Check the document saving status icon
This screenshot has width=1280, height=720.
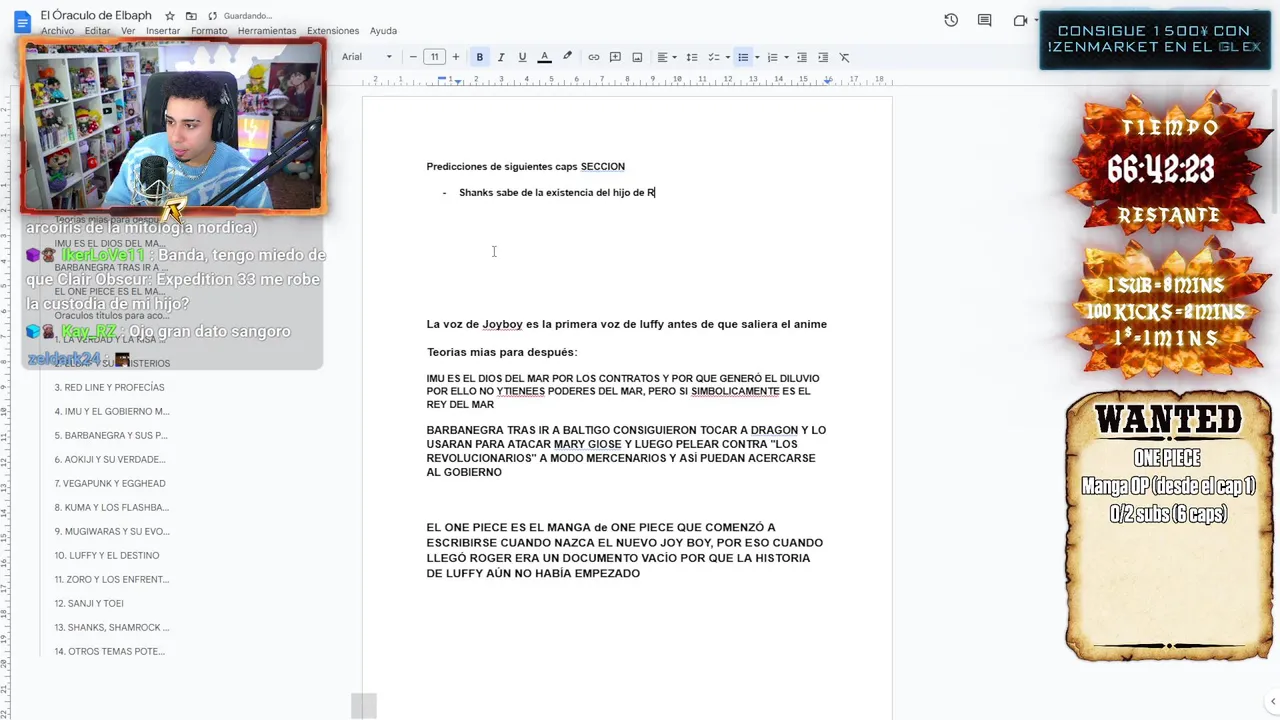212,16
